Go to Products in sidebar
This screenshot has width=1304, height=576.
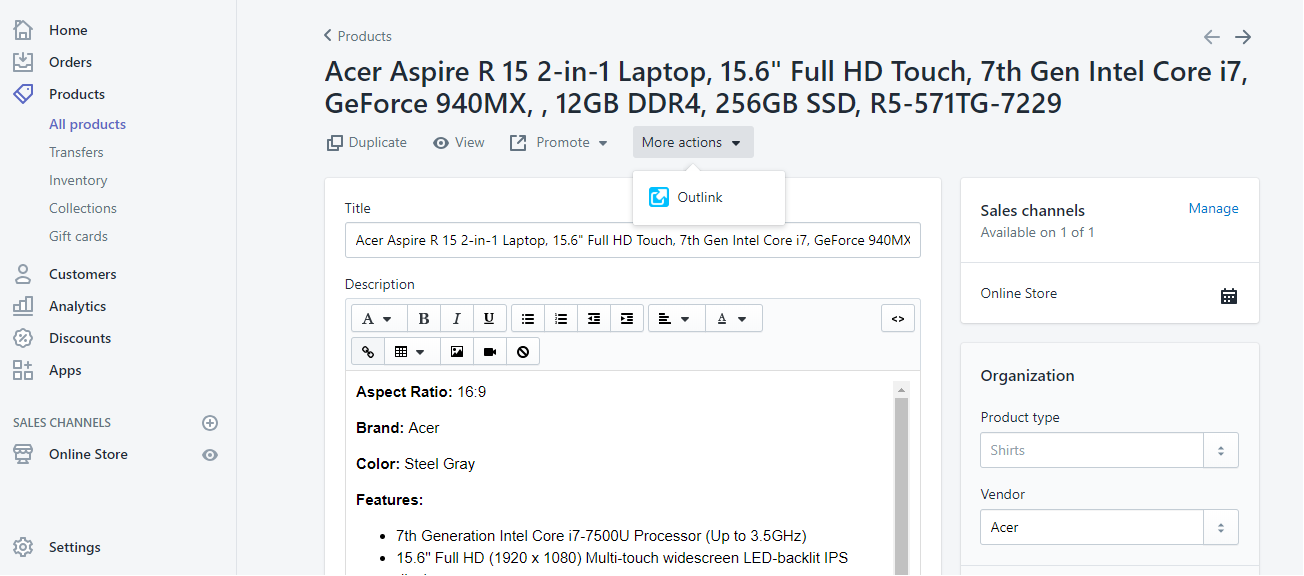[77, 94]
